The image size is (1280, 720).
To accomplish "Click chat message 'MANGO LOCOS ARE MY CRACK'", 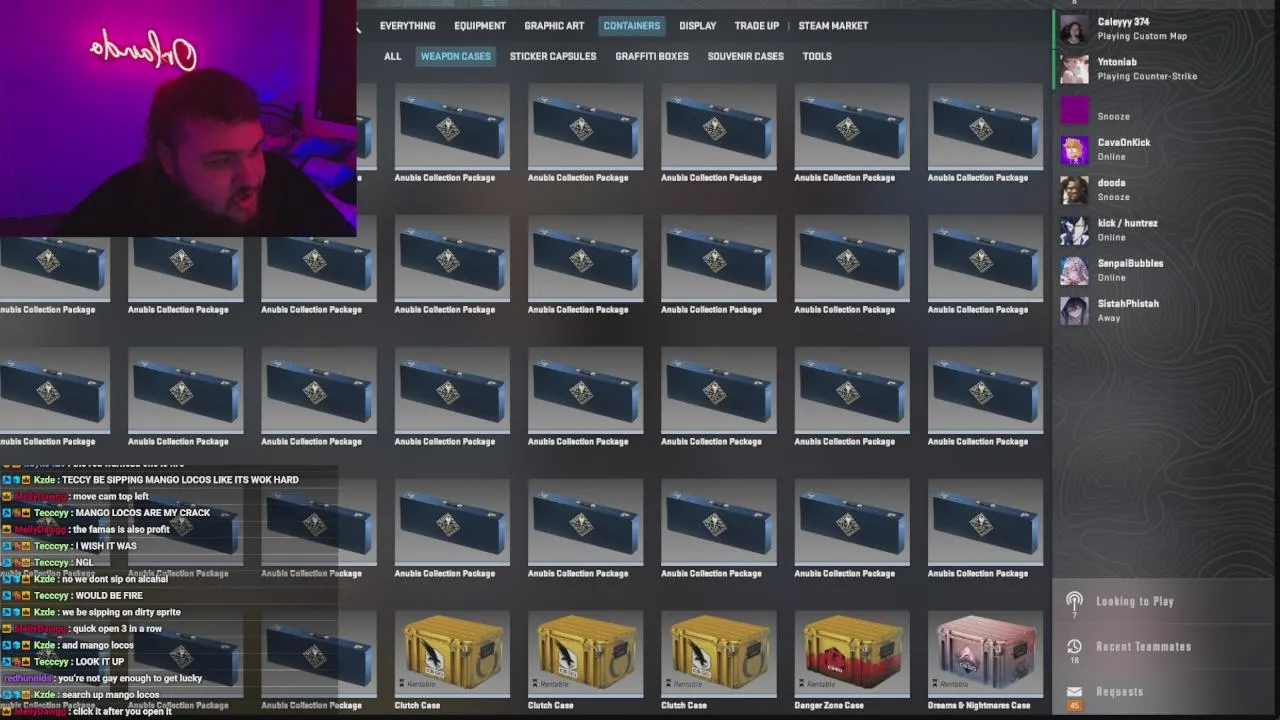I will [x=143, y=513].
